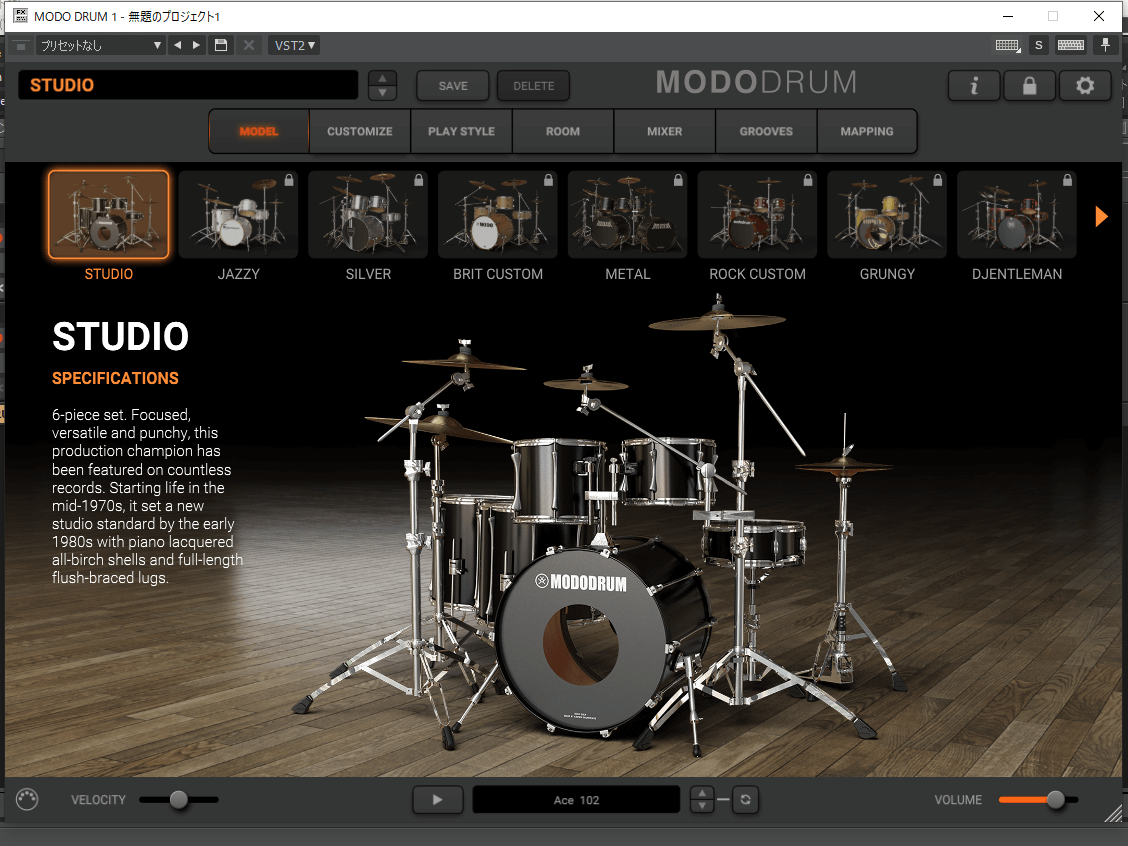The height and width of the screenshot is (846, 1128).
Task: Click the pin icon in host toolbar
Action: coord(1106,45)
